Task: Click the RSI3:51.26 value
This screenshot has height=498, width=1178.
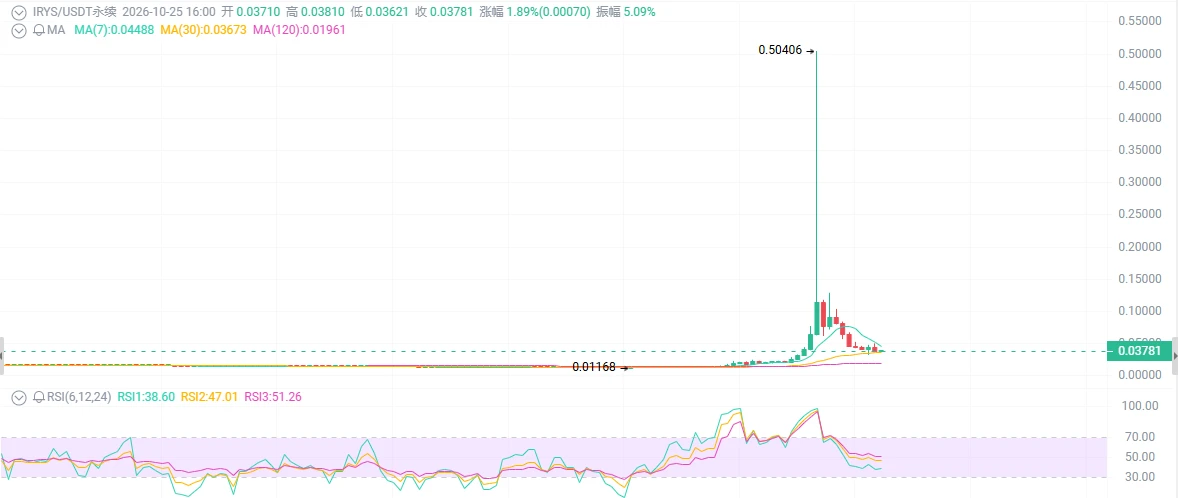Action: 272,397
